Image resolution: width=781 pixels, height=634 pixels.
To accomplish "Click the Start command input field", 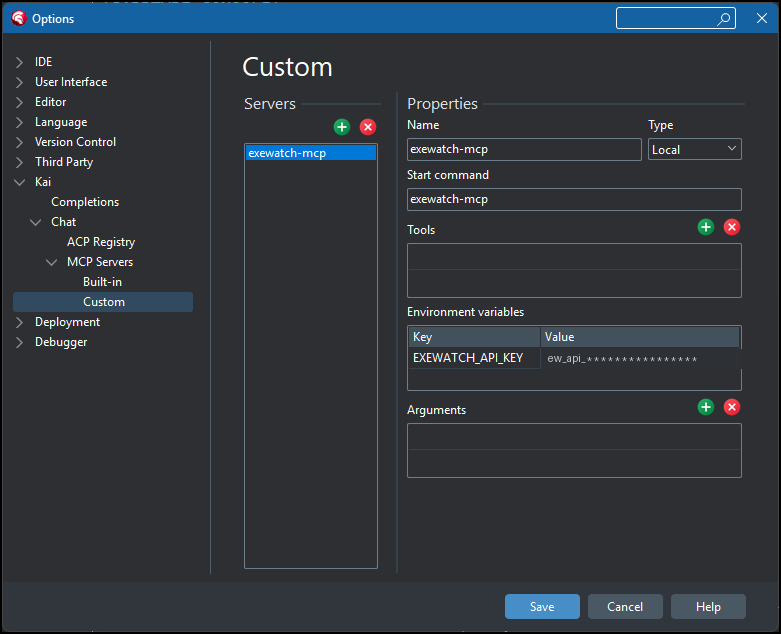I will pos(574,199).
